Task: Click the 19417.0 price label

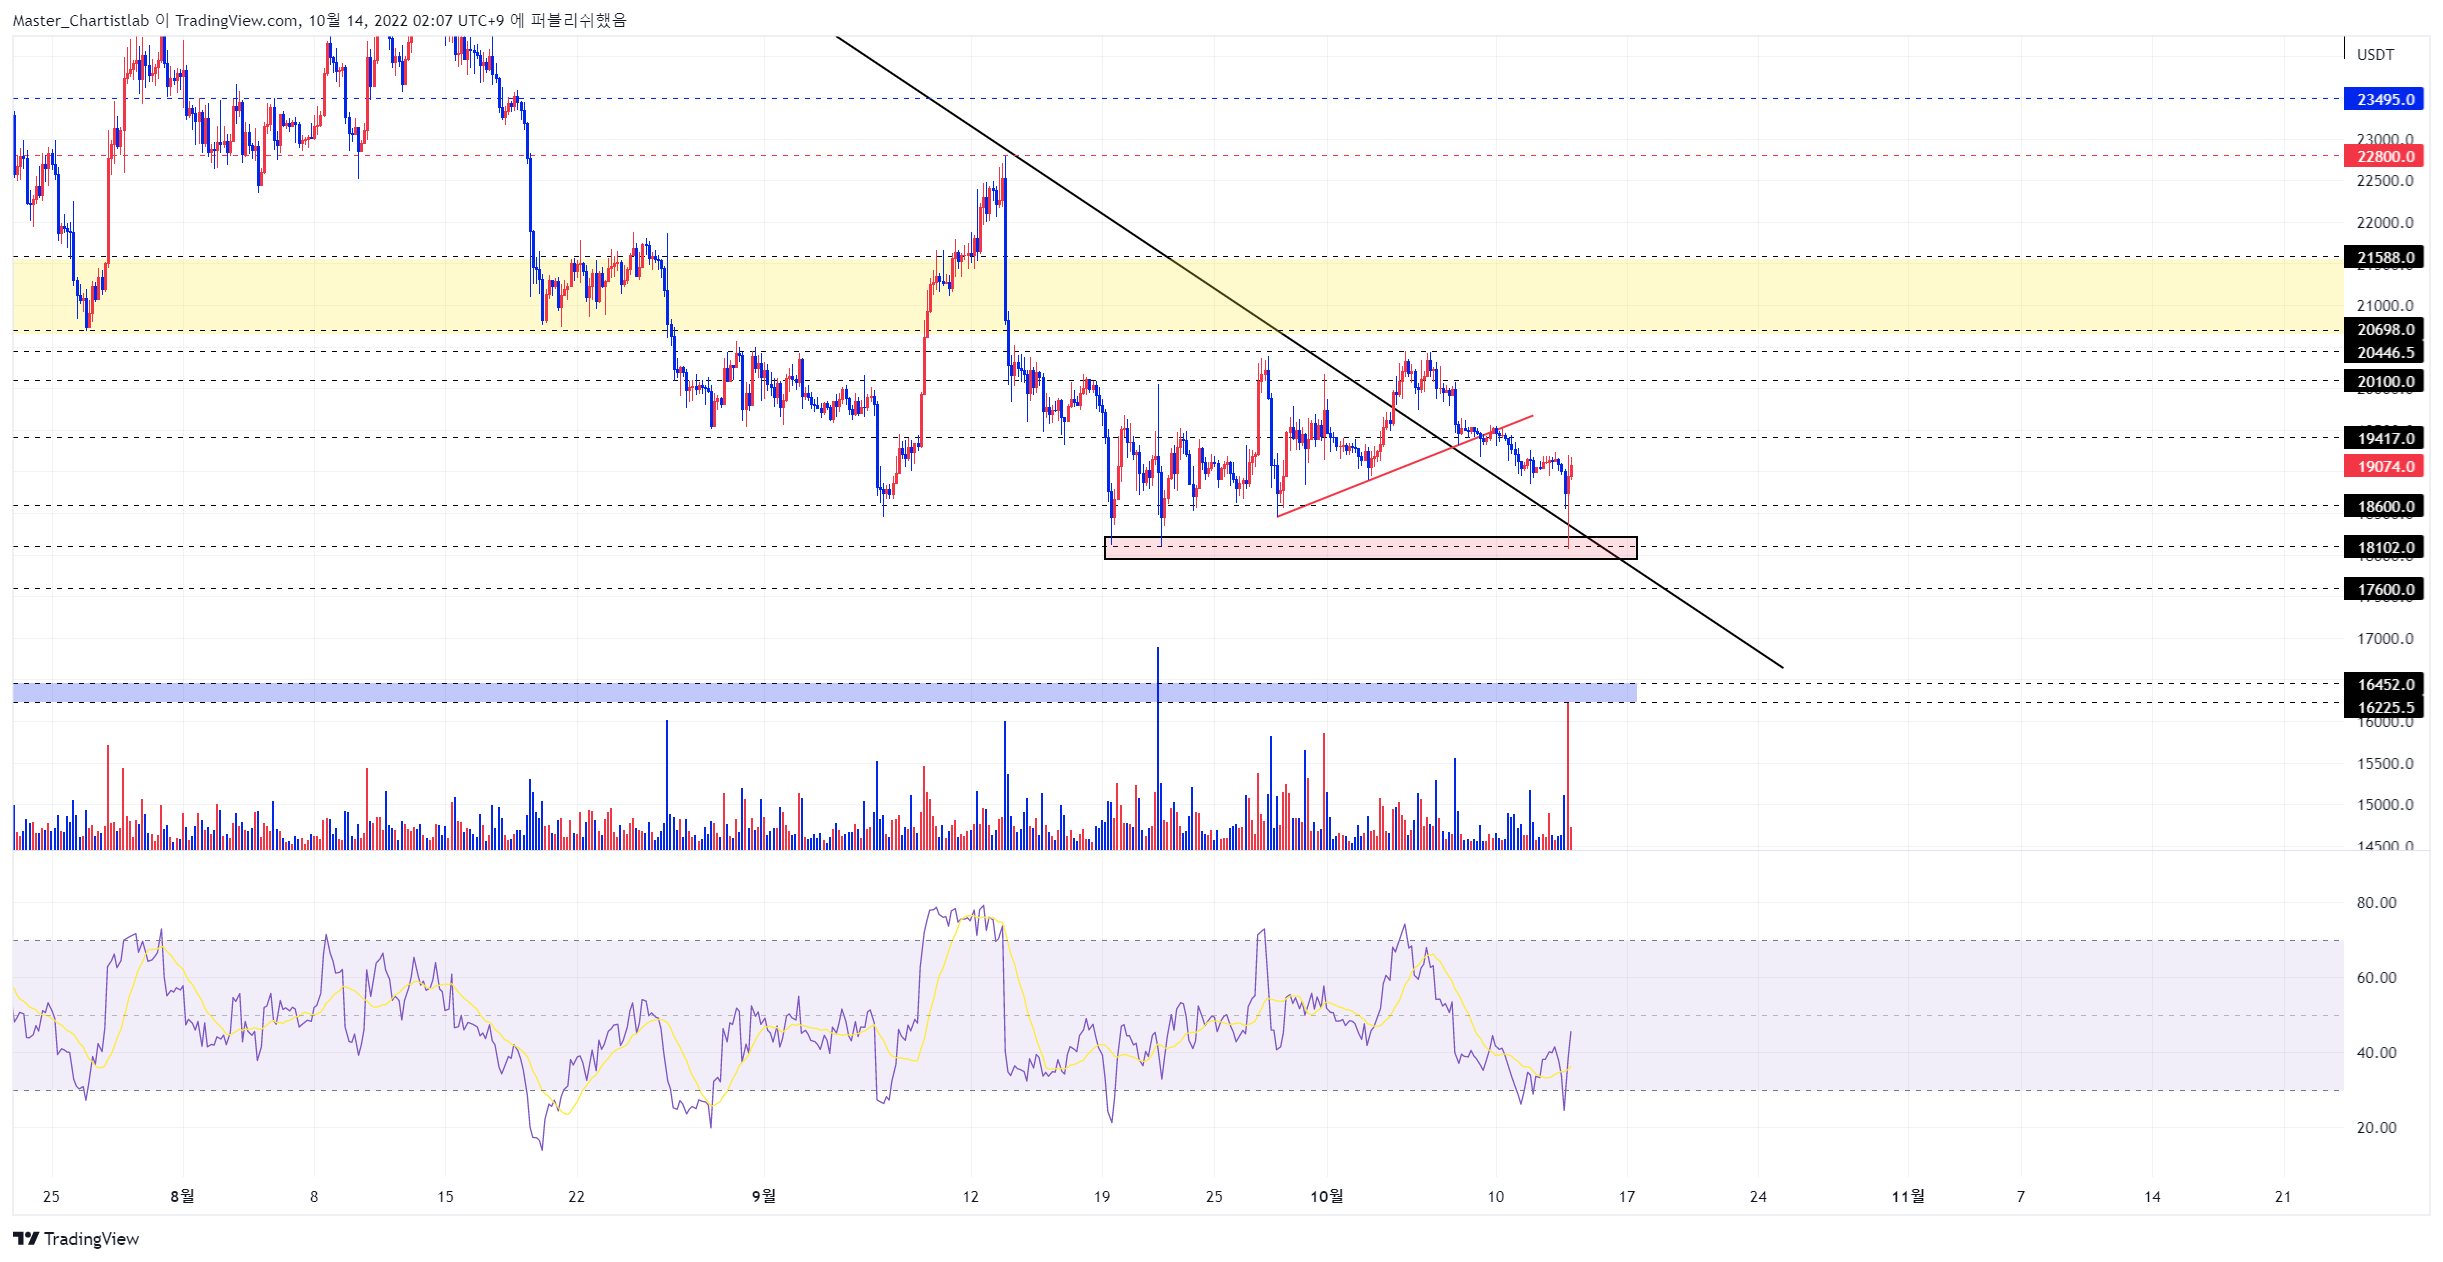Action: pyautogui.click(x=2384, y=438)
